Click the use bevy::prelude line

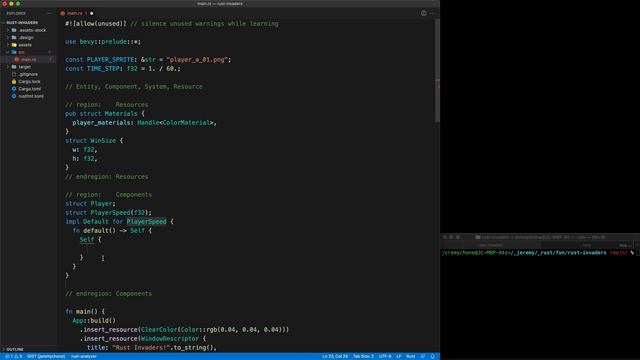[103, 42]
